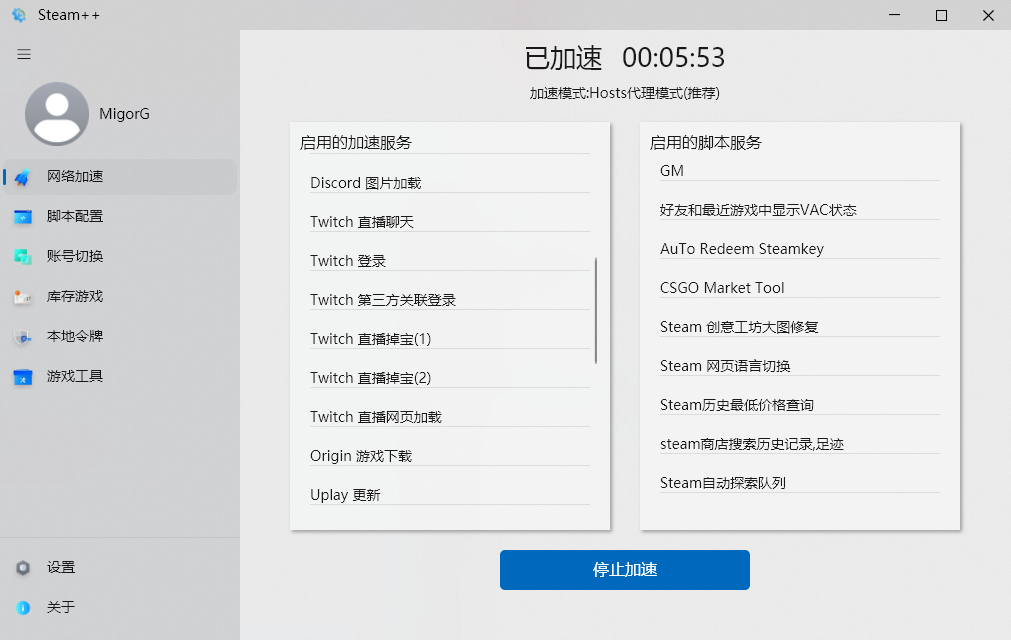Open the 脚本配置 script configuration icon
This screenshot has width=1011, height=640.
pos(20,216)
